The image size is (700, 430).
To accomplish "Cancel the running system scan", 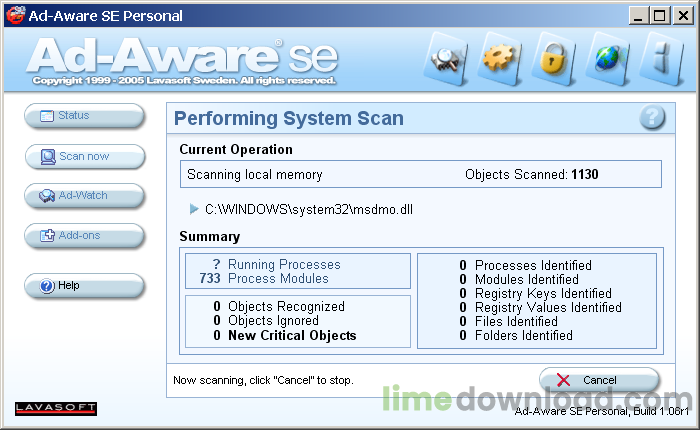I will pyautogui.click(x=599, y=380).
